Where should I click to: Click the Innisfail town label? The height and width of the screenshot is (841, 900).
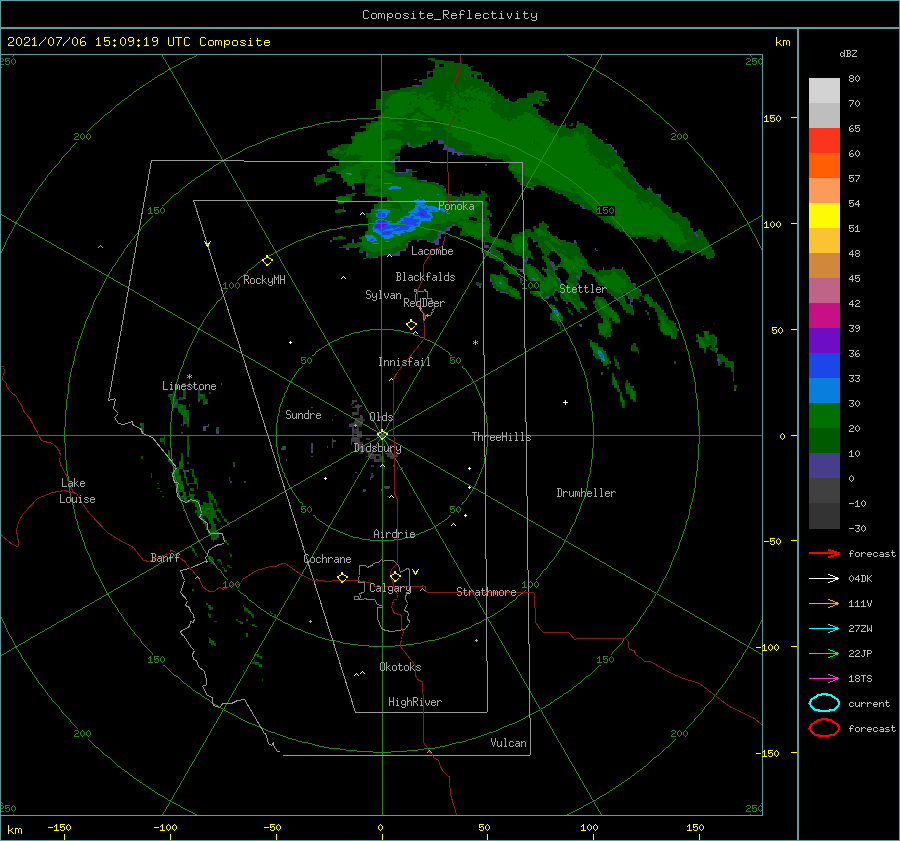[x=404, y=362]
